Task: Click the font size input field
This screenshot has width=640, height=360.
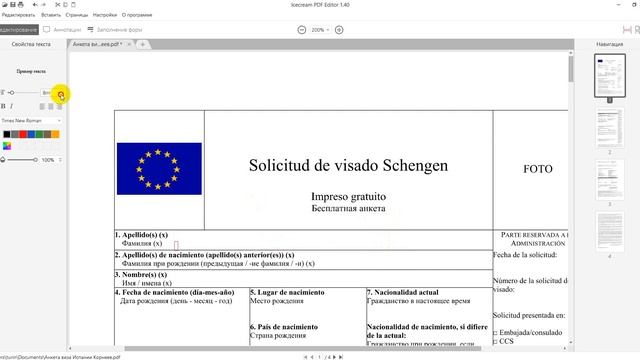Action: [48, 93]
